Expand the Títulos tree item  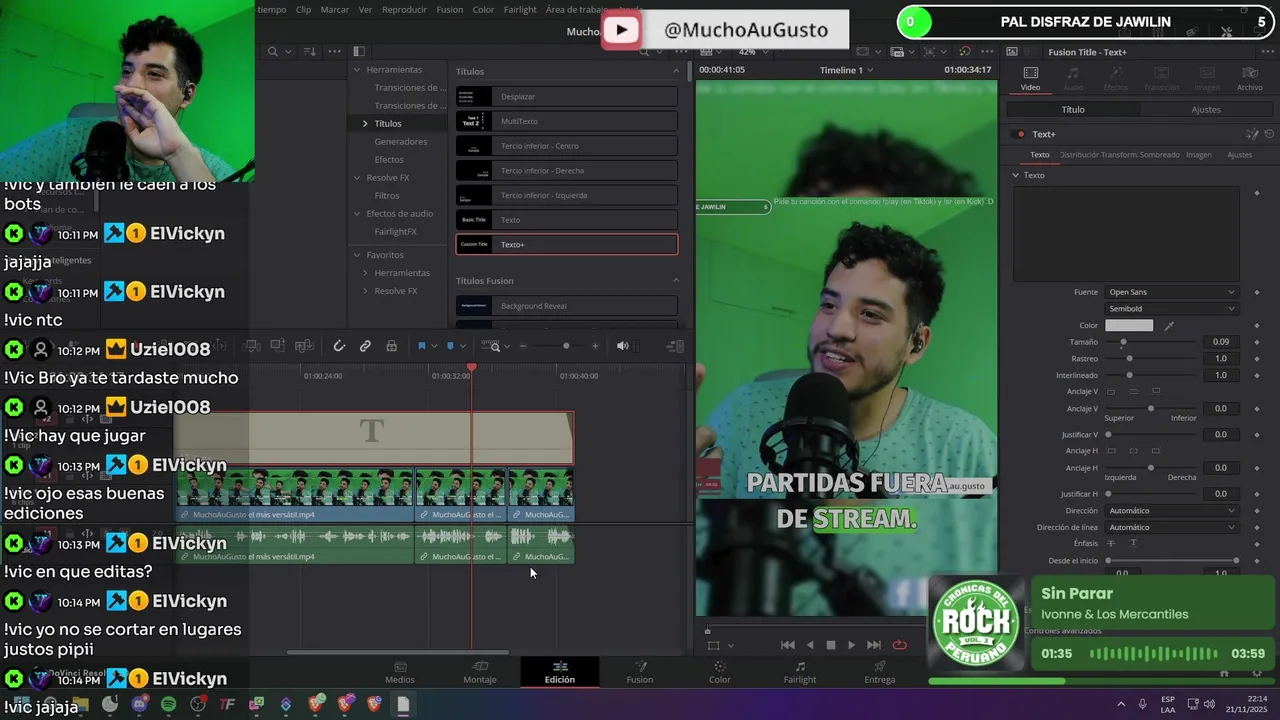click(x=365, y=124)
